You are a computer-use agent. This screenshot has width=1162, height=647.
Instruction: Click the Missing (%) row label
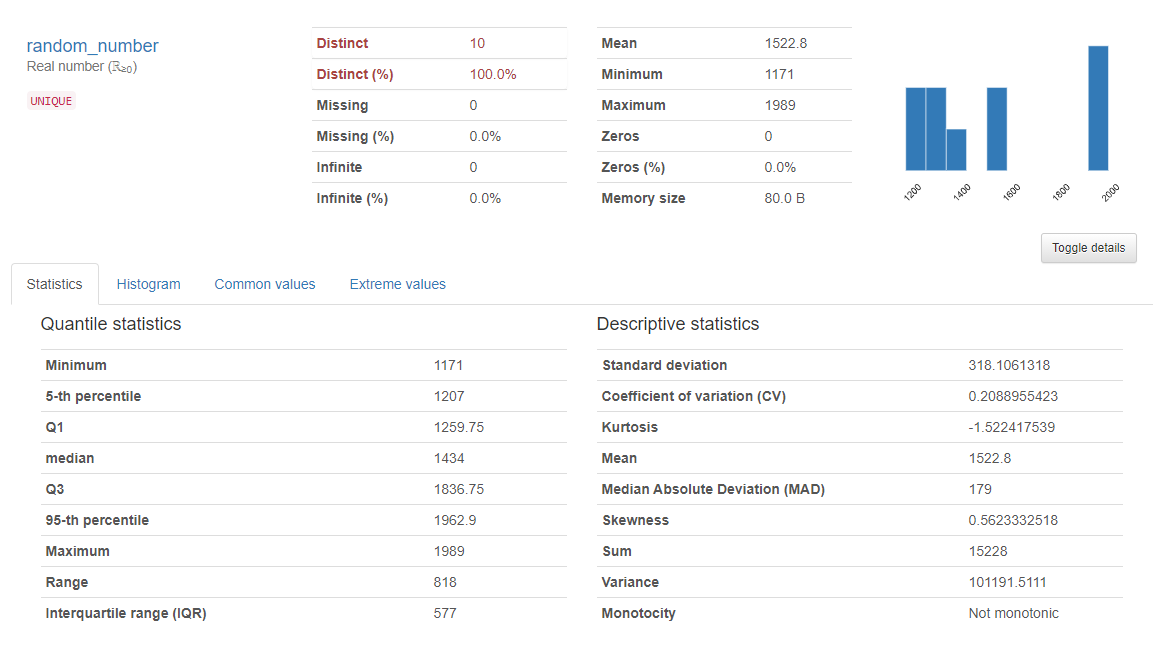[355, 136]
